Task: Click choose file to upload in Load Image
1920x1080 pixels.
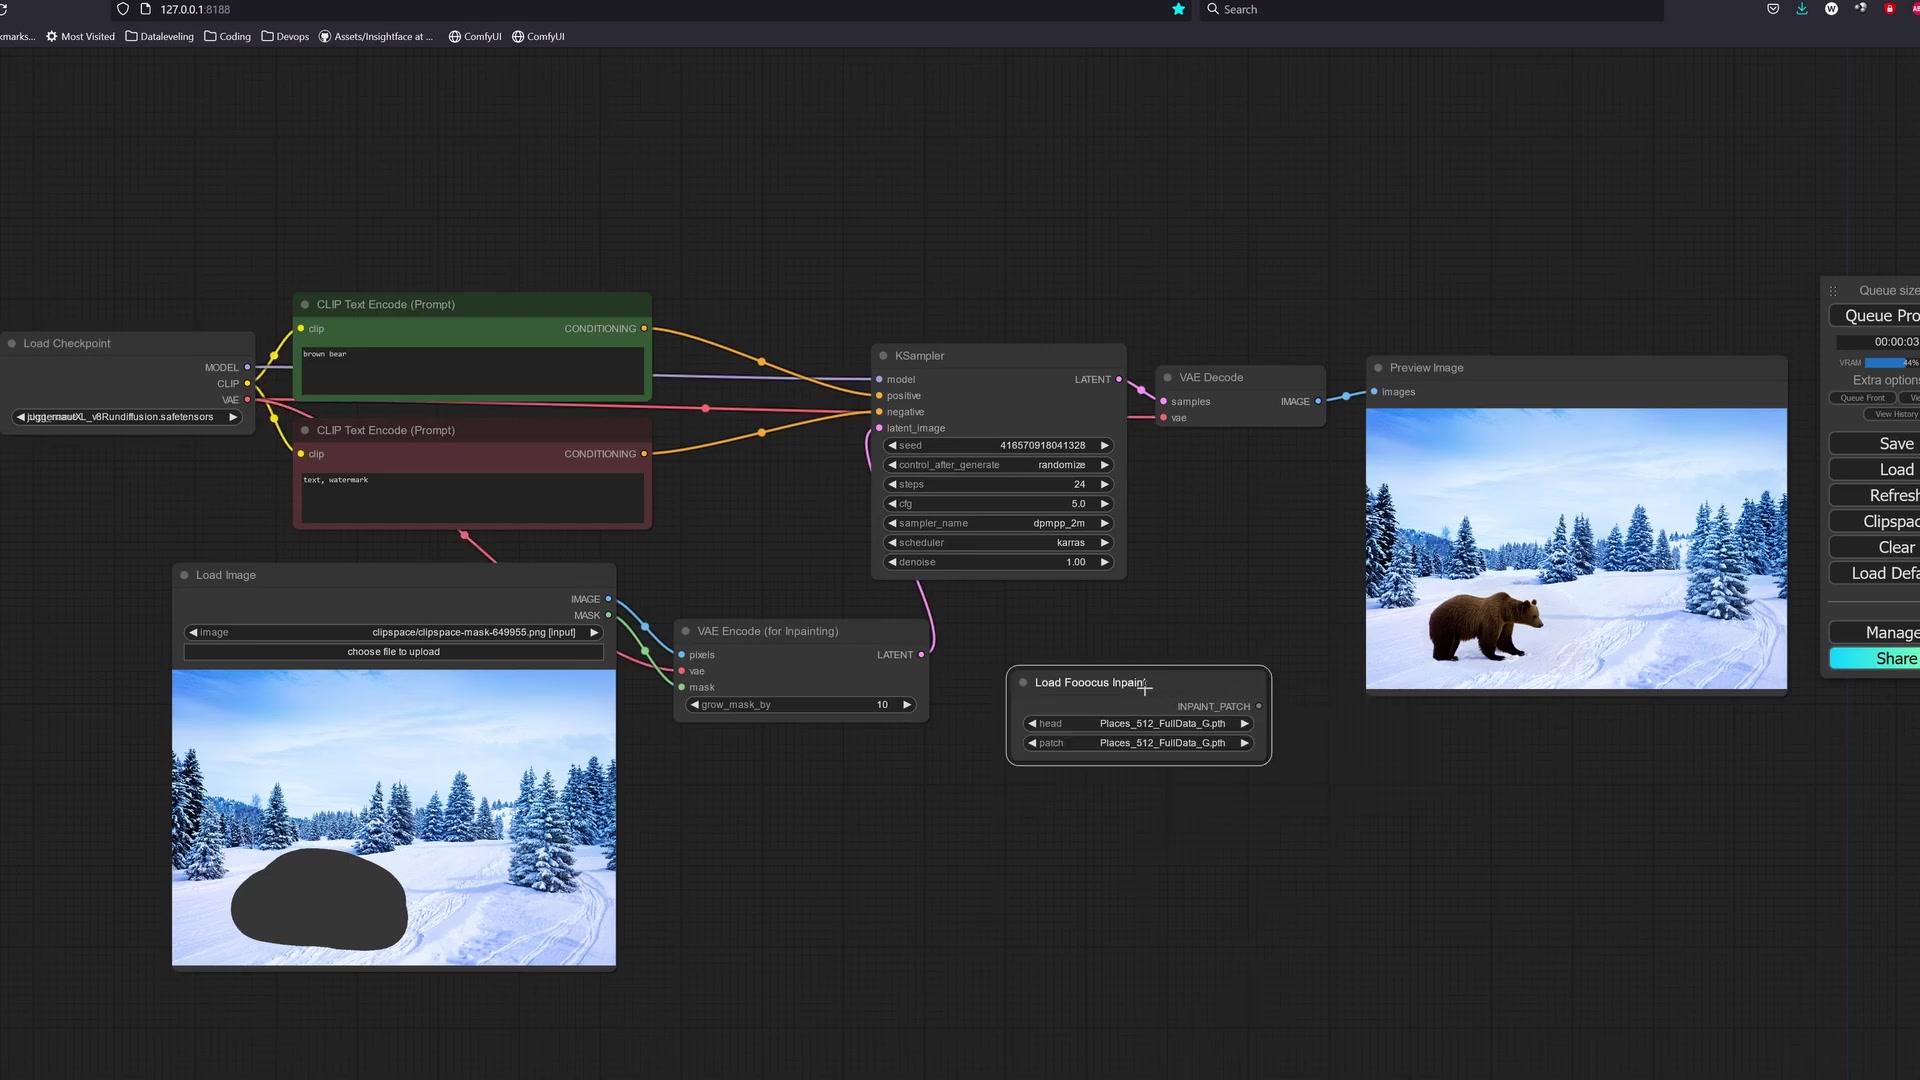Action: pos(393,652)
